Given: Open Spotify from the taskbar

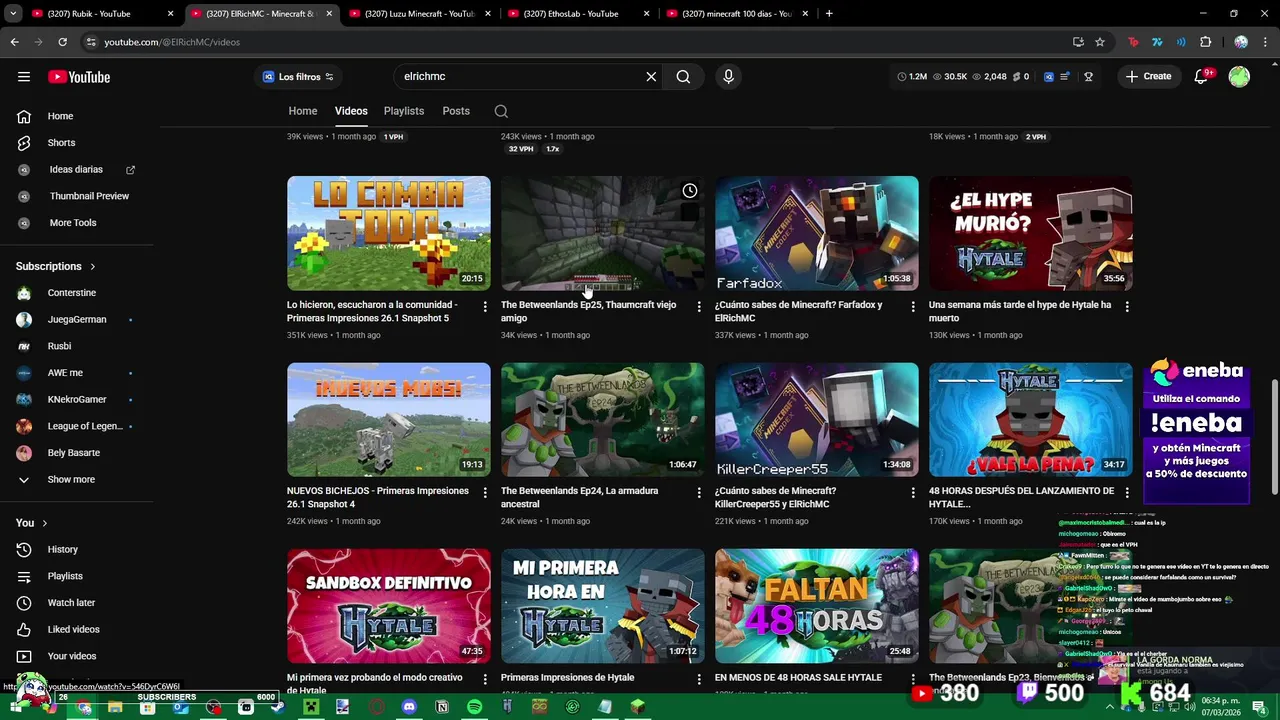Looking at the screenshot, I should tap(474, 707).
